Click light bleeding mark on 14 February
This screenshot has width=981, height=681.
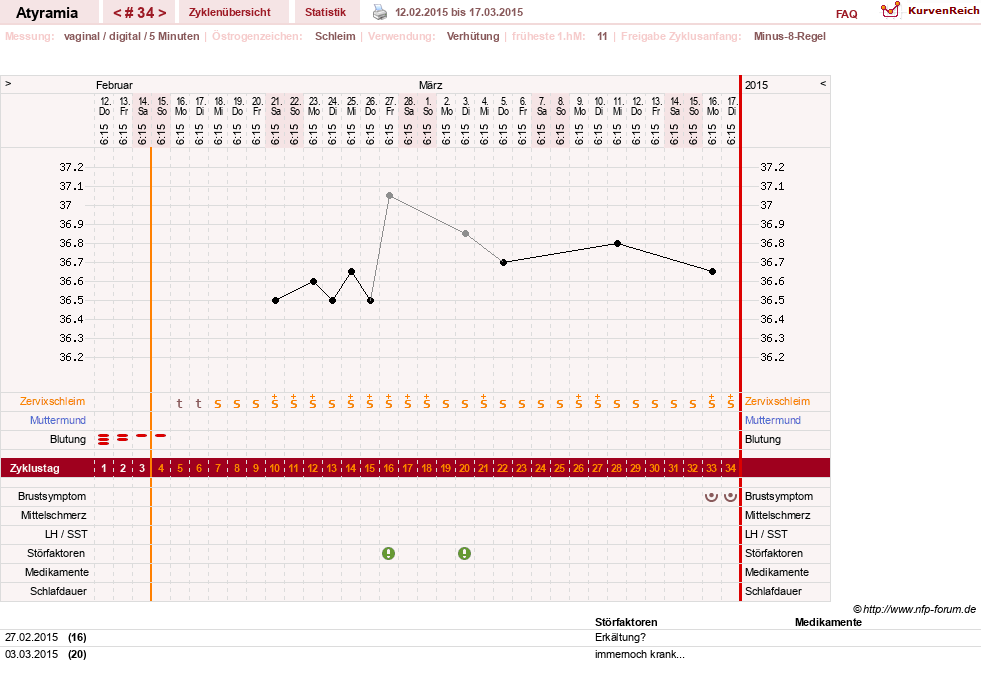point(142,435)
